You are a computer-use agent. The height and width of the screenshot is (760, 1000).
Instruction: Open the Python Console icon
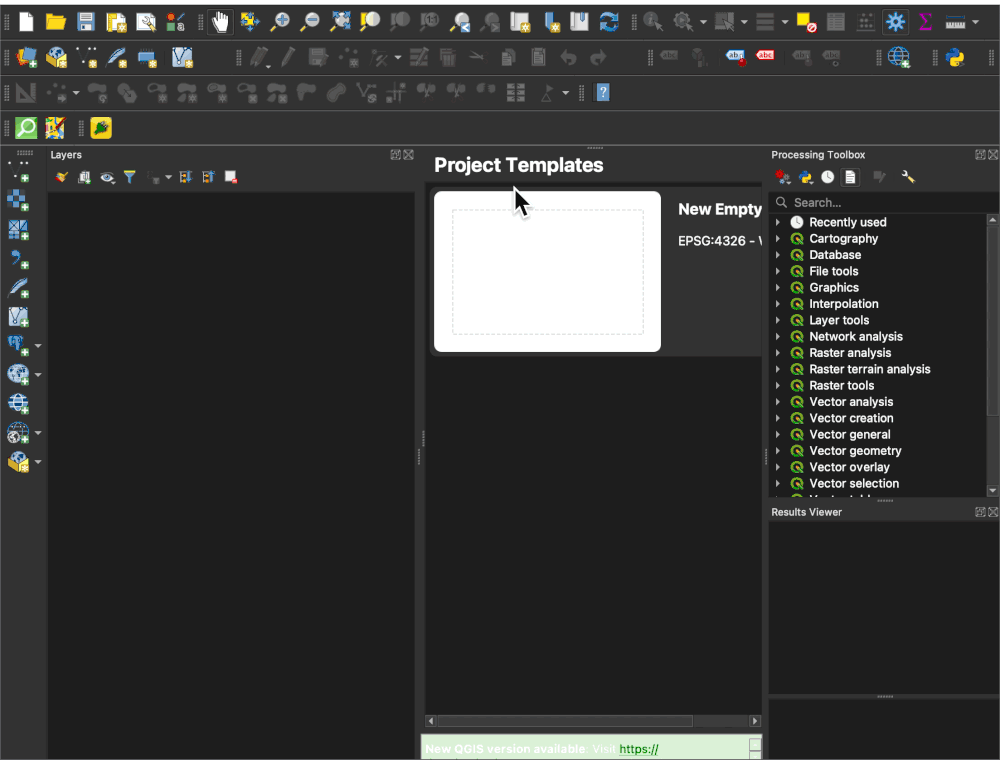955,57
